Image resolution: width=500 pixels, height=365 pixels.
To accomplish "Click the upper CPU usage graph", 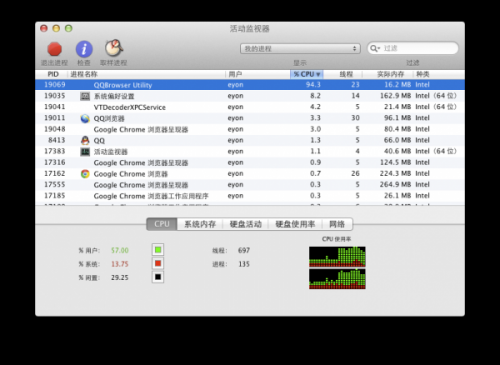I will [x=337, y=257].
